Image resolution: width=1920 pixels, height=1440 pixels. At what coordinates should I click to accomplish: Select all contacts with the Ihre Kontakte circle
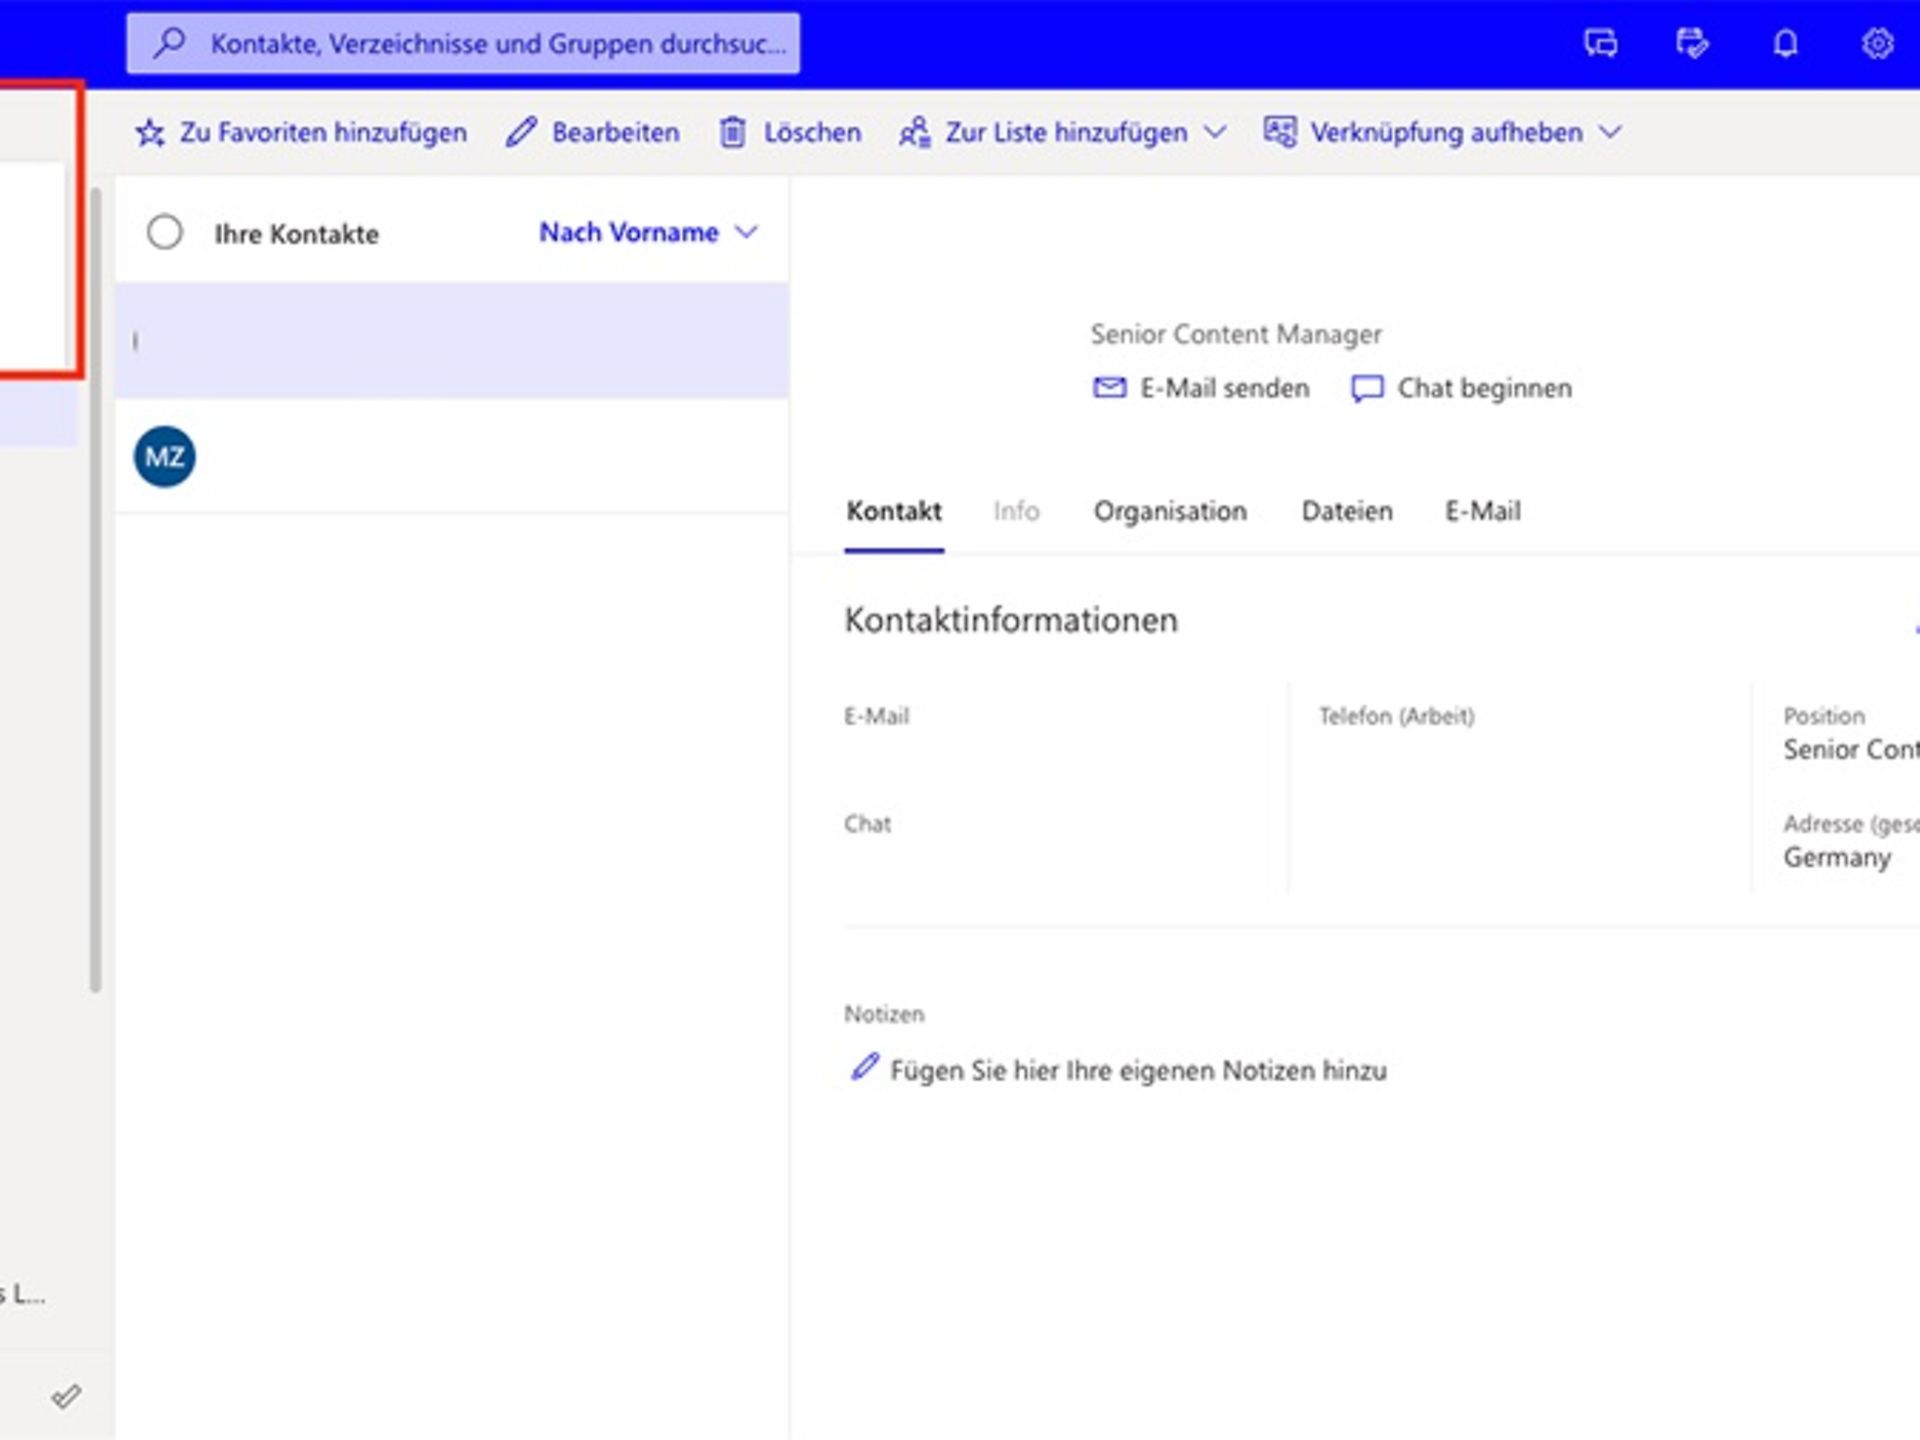click(x=165, y=232)
